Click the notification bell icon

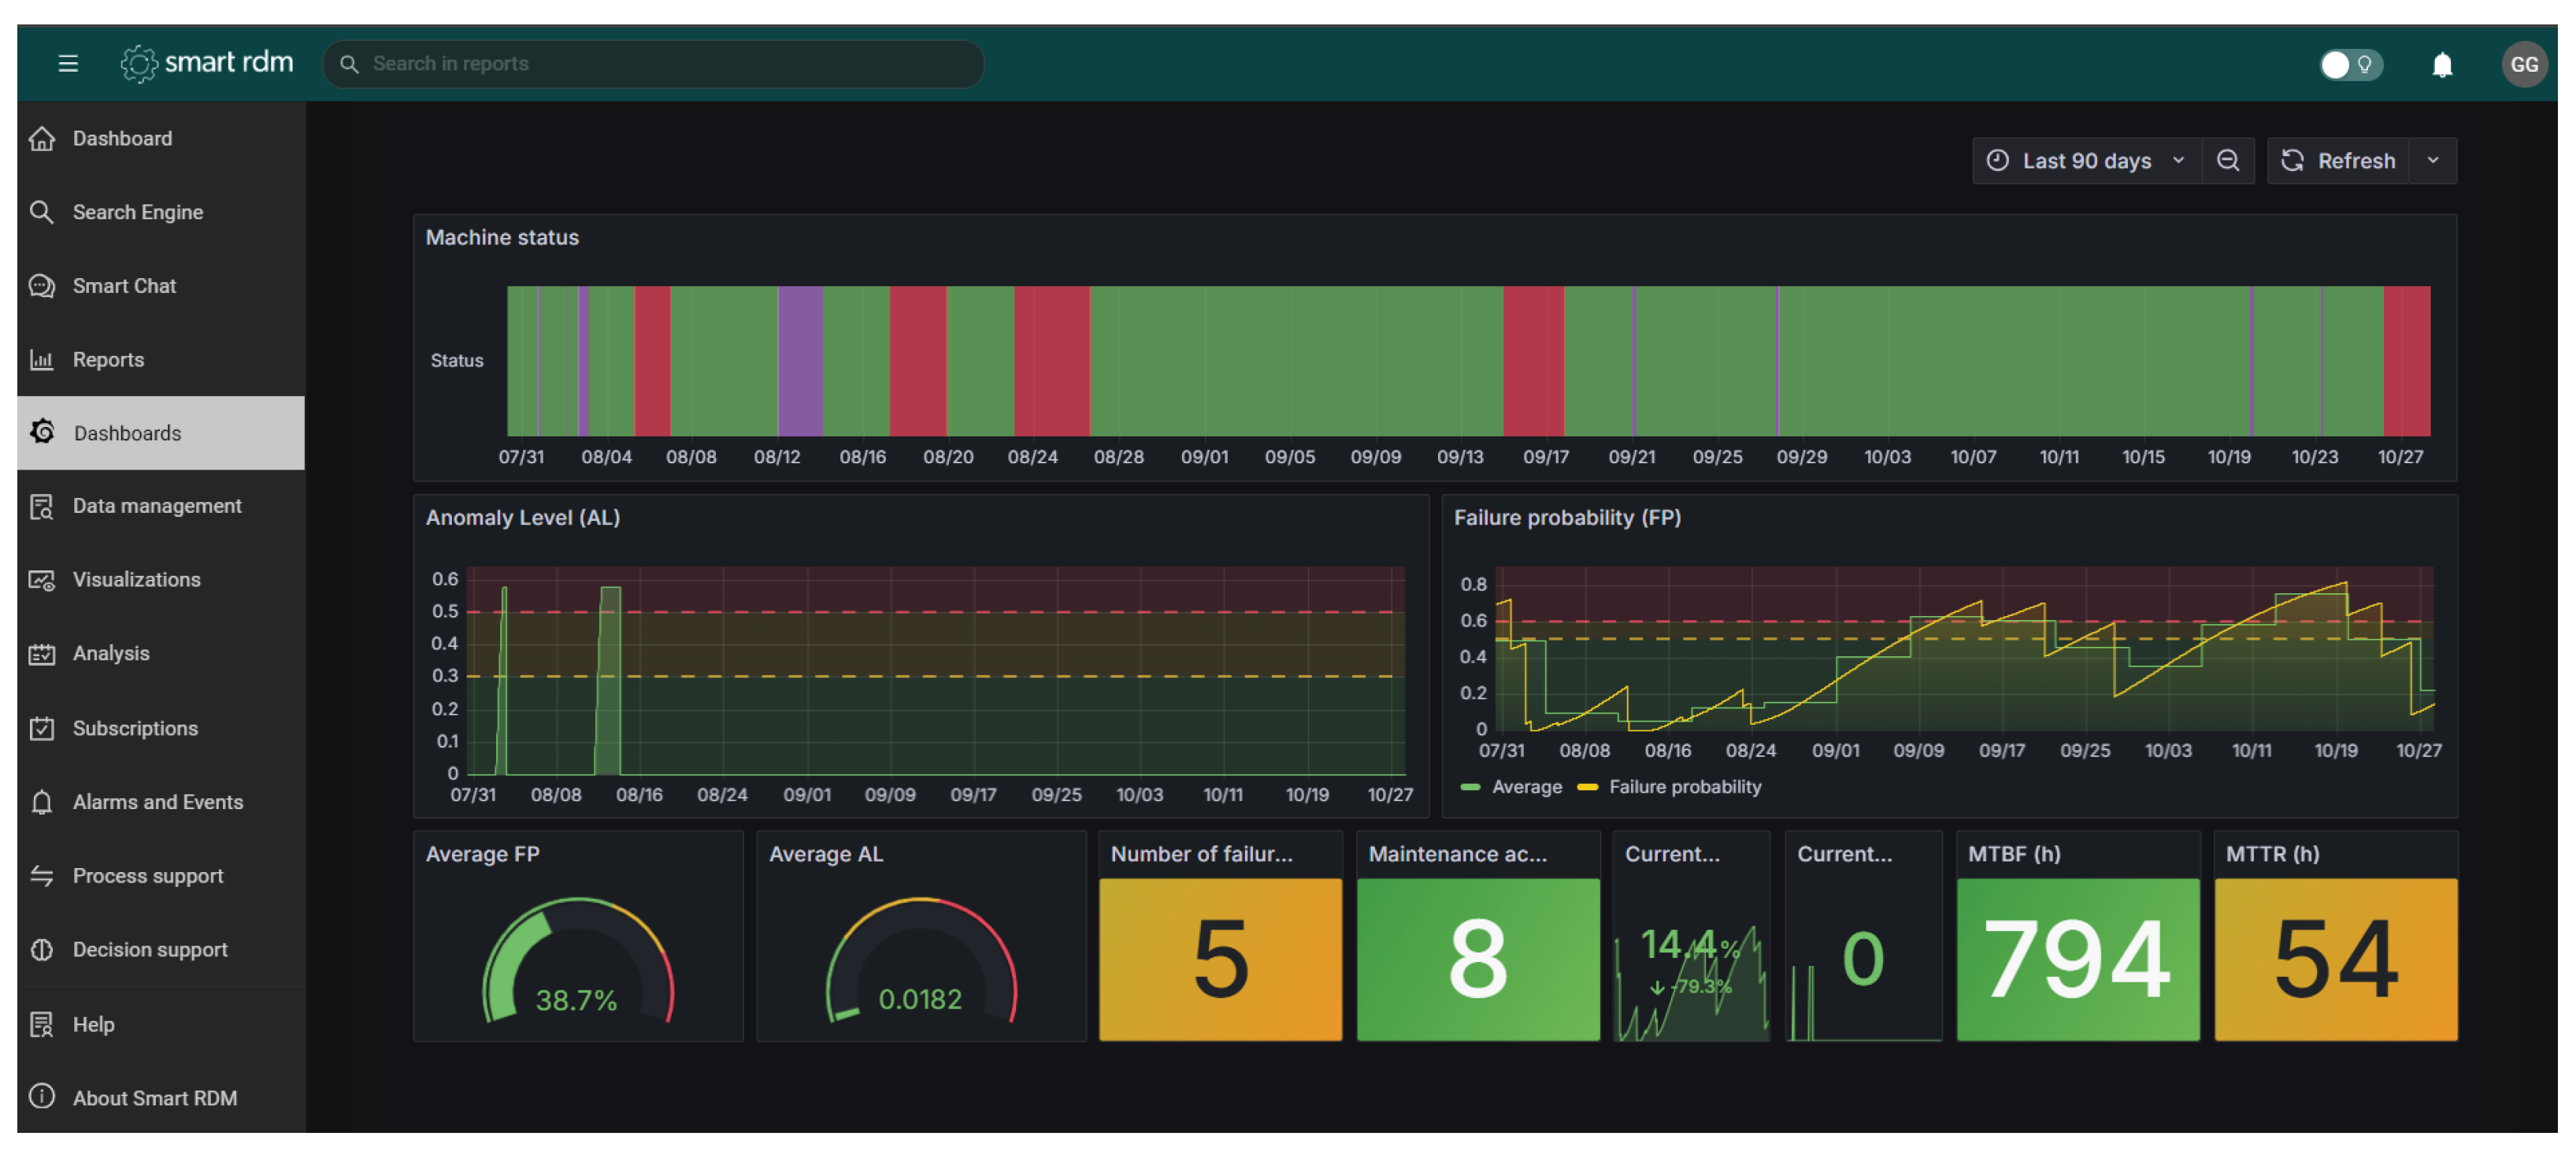click(x=2441, y=65)
